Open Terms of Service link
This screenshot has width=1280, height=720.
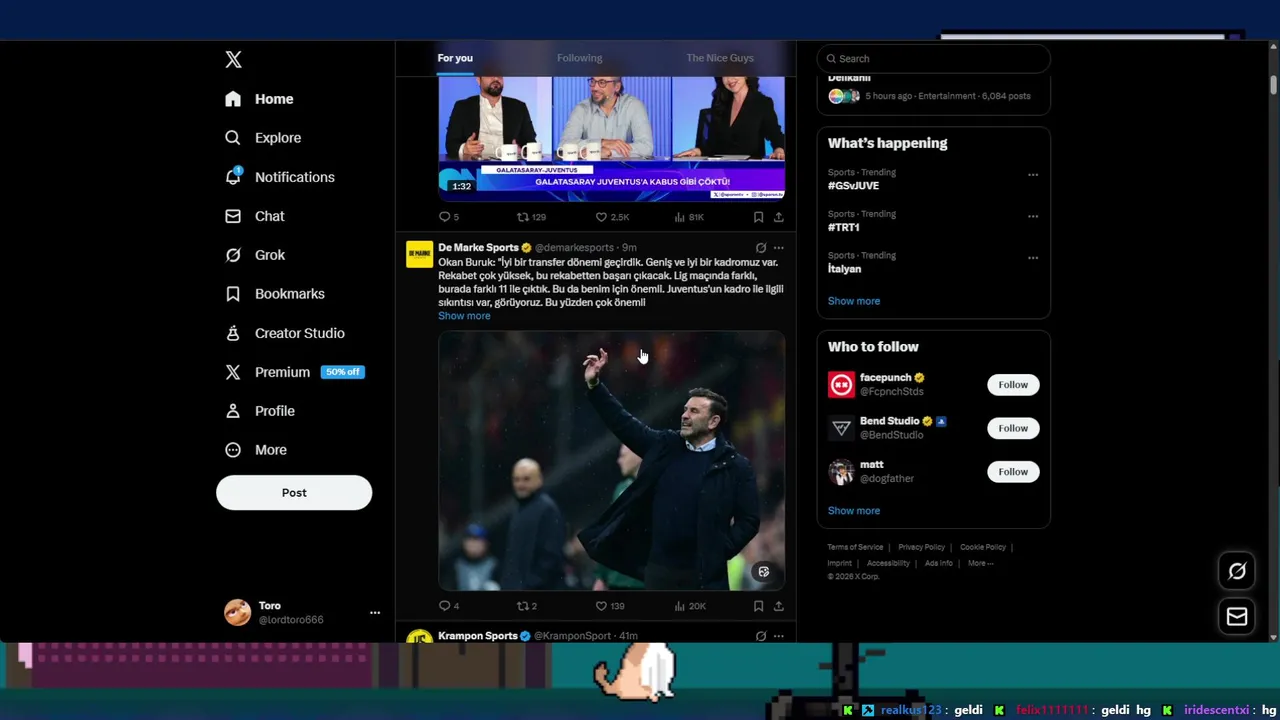[855, 547]
